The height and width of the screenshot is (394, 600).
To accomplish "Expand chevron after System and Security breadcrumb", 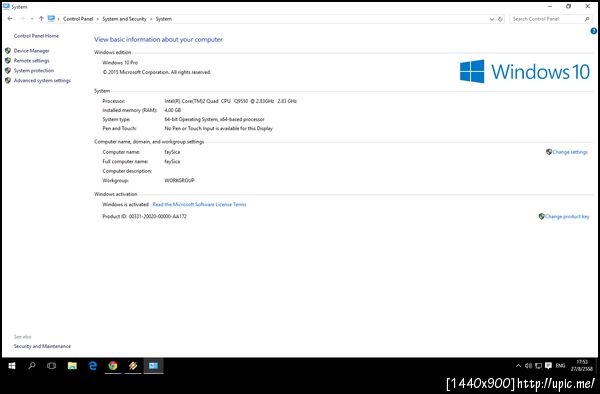I will click(151, 19).
